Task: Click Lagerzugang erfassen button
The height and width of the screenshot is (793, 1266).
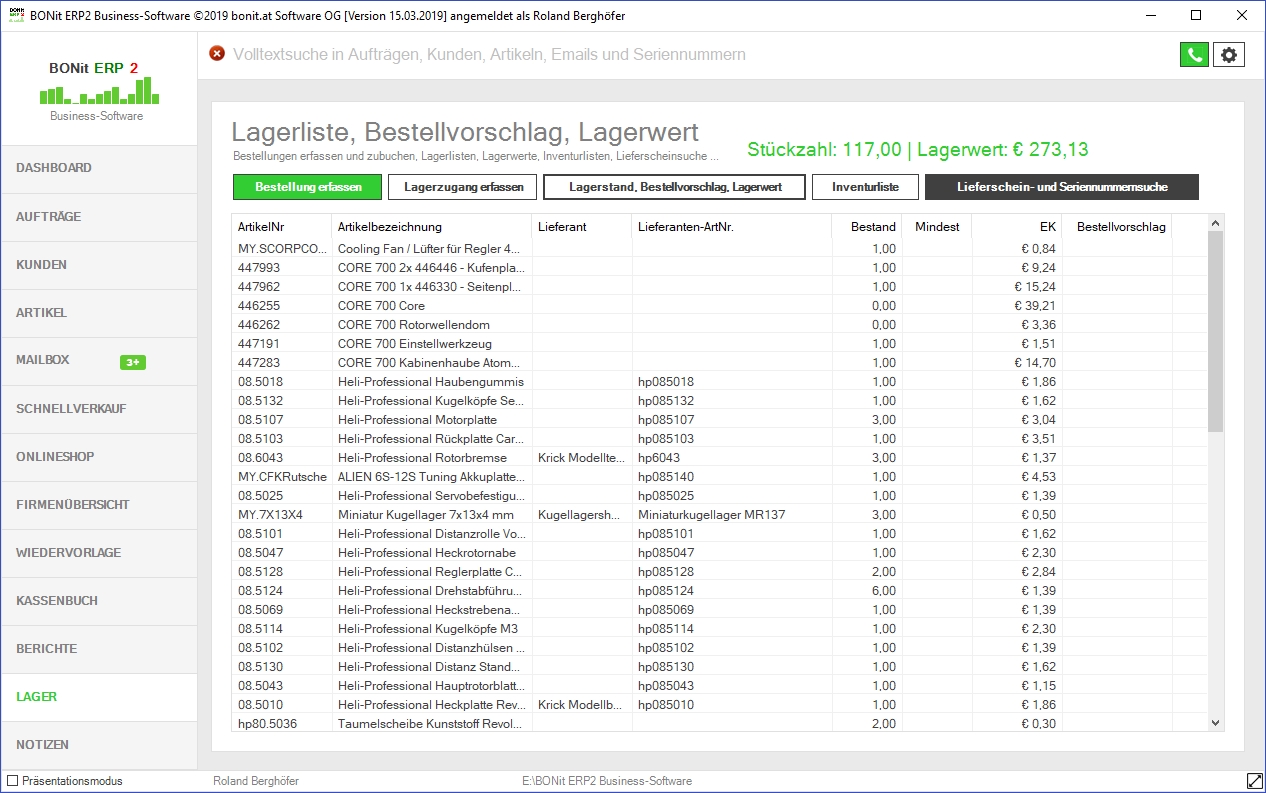Action: 463,187
